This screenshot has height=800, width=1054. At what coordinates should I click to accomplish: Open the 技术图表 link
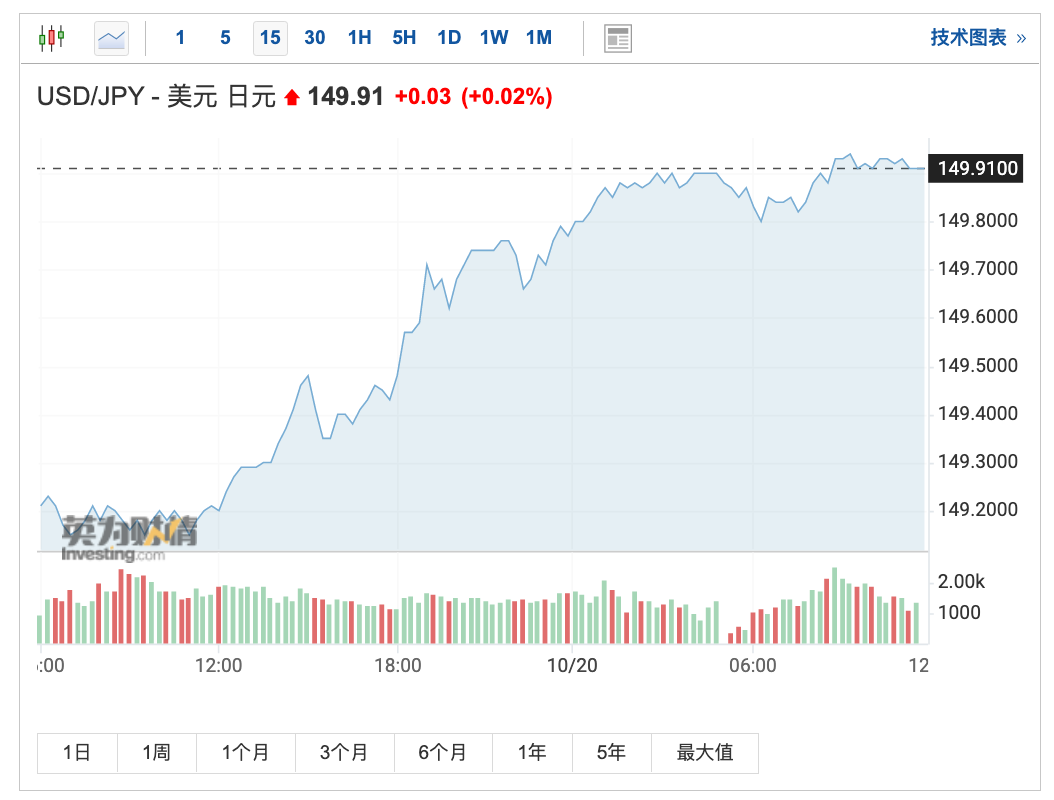pos(968,38)
